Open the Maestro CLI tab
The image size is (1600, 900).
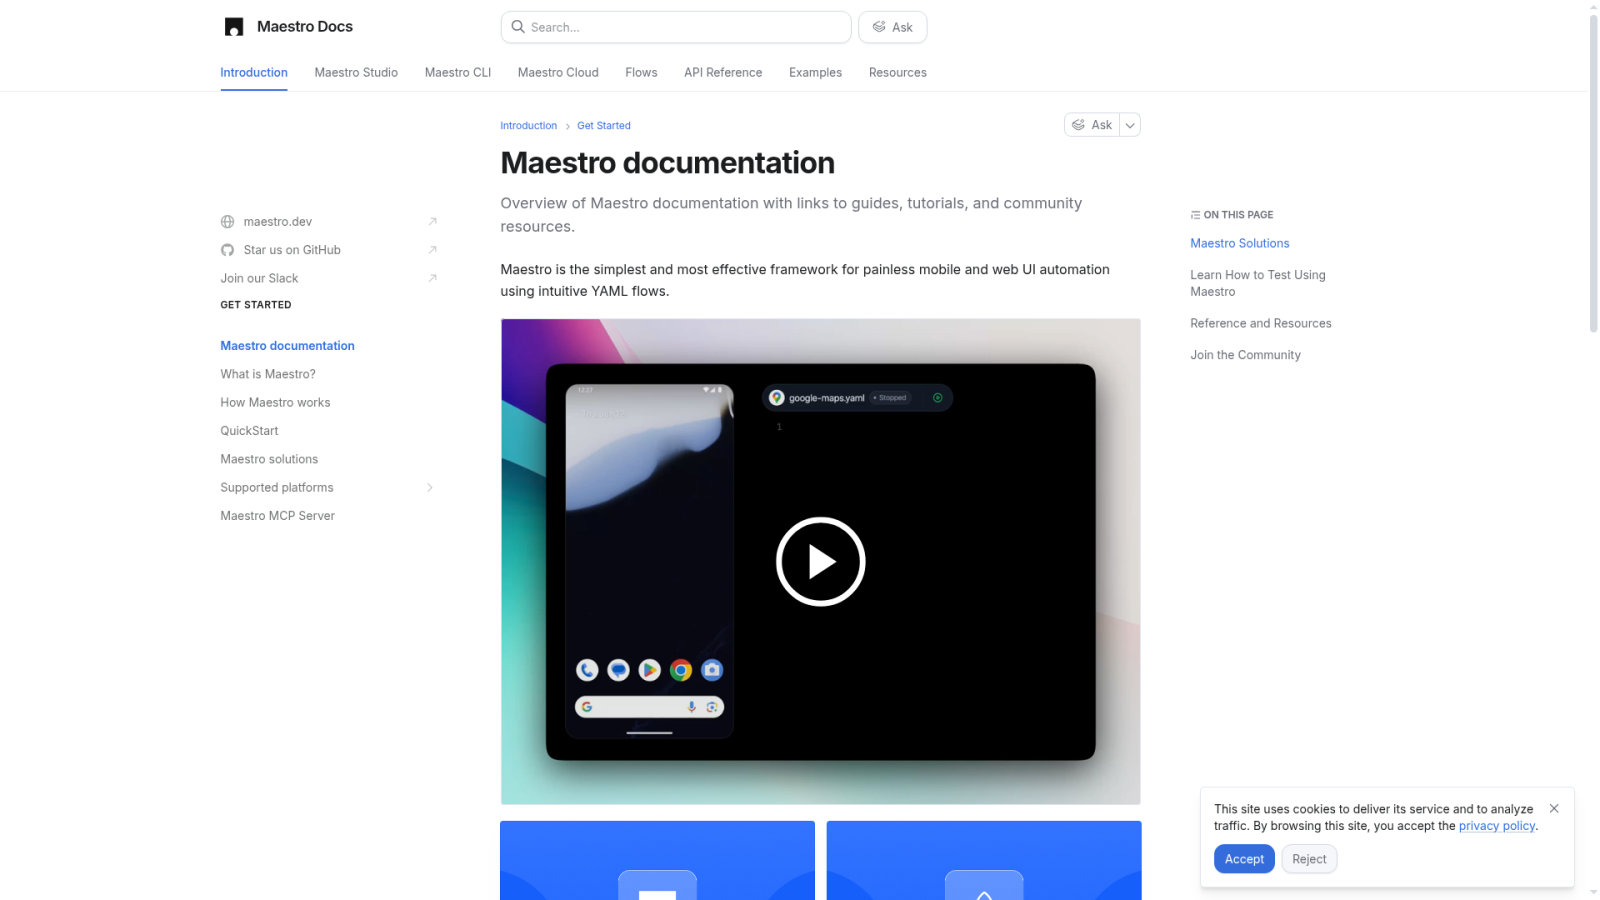(x=458, y=73)
